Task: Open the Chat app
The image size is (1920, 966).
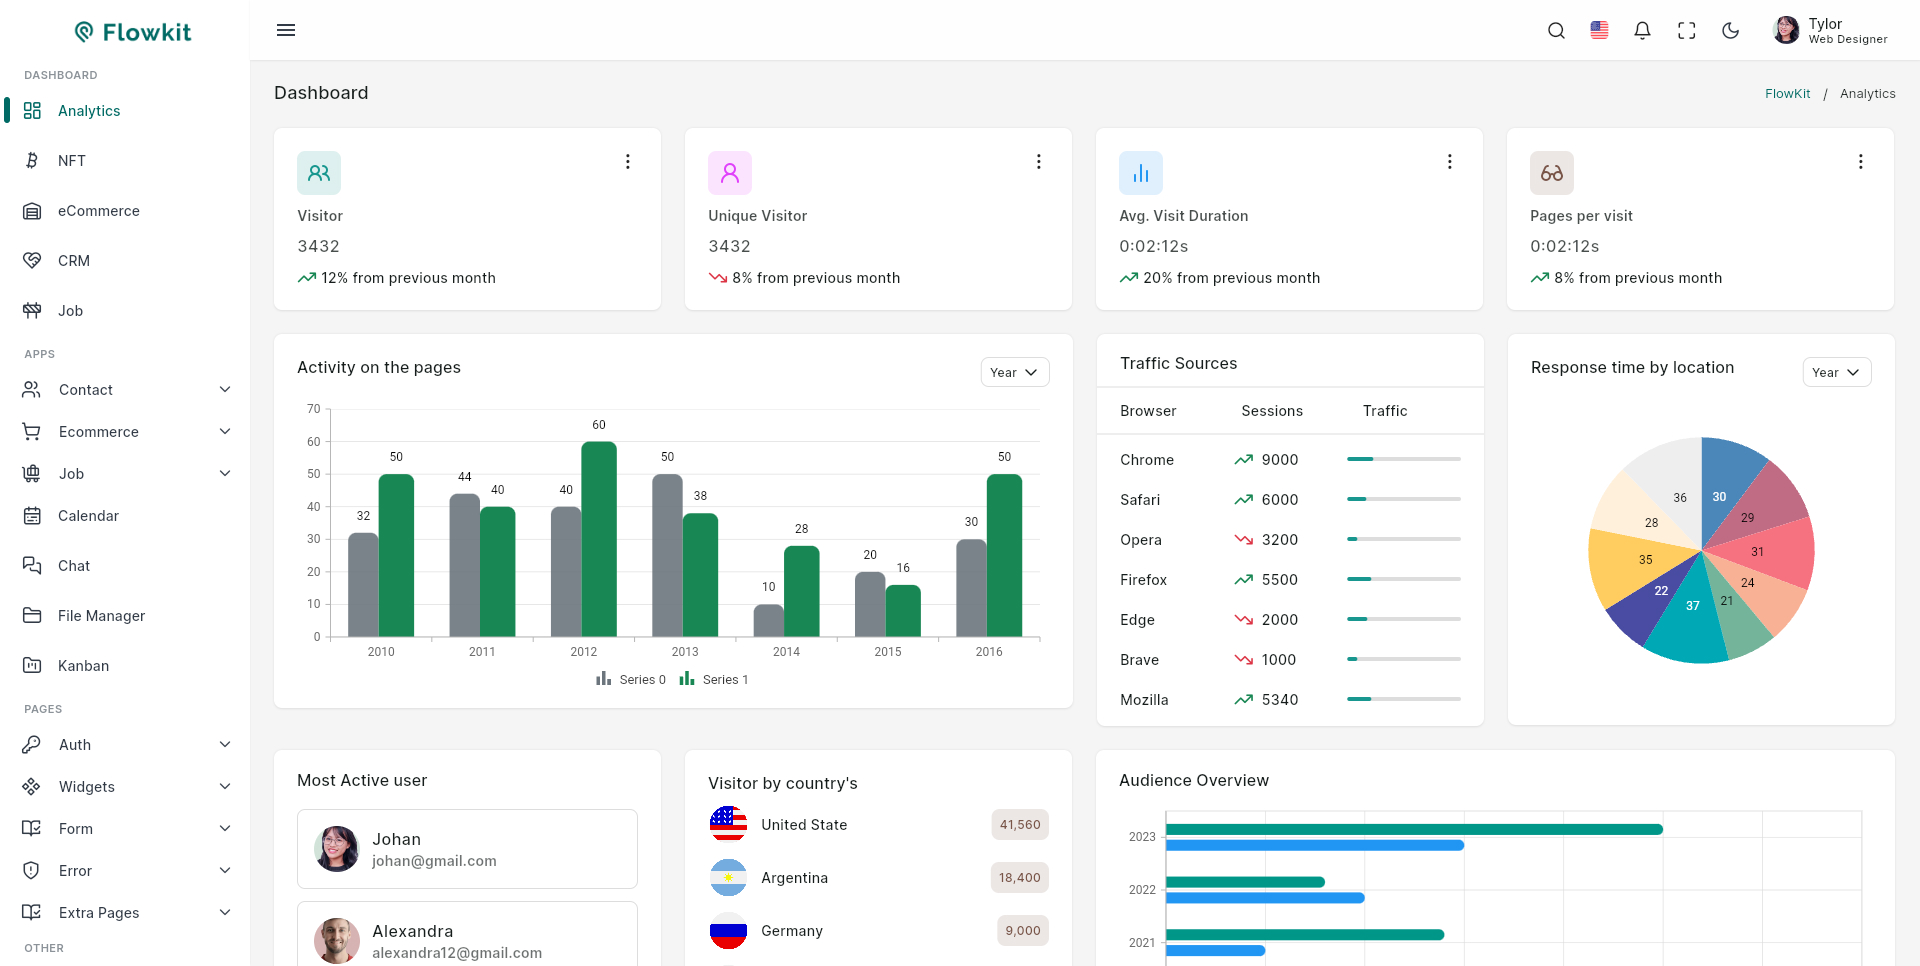Action: [x=72, y=565]
